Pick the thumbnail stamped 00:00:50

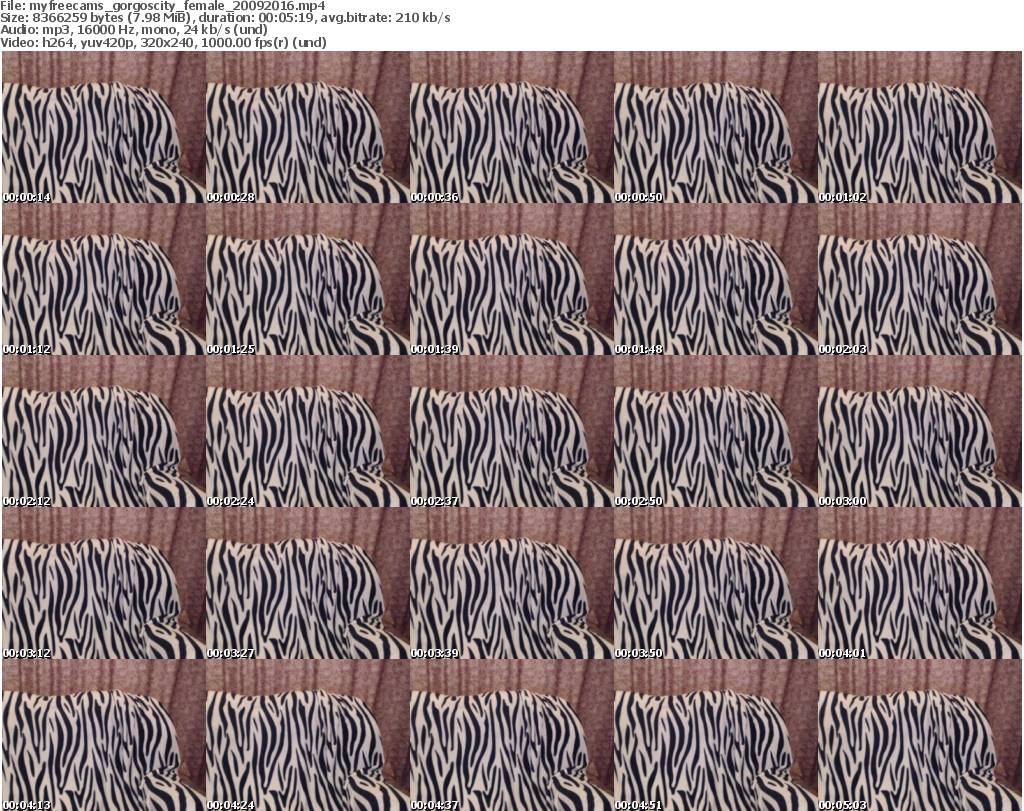pos(715,127)
